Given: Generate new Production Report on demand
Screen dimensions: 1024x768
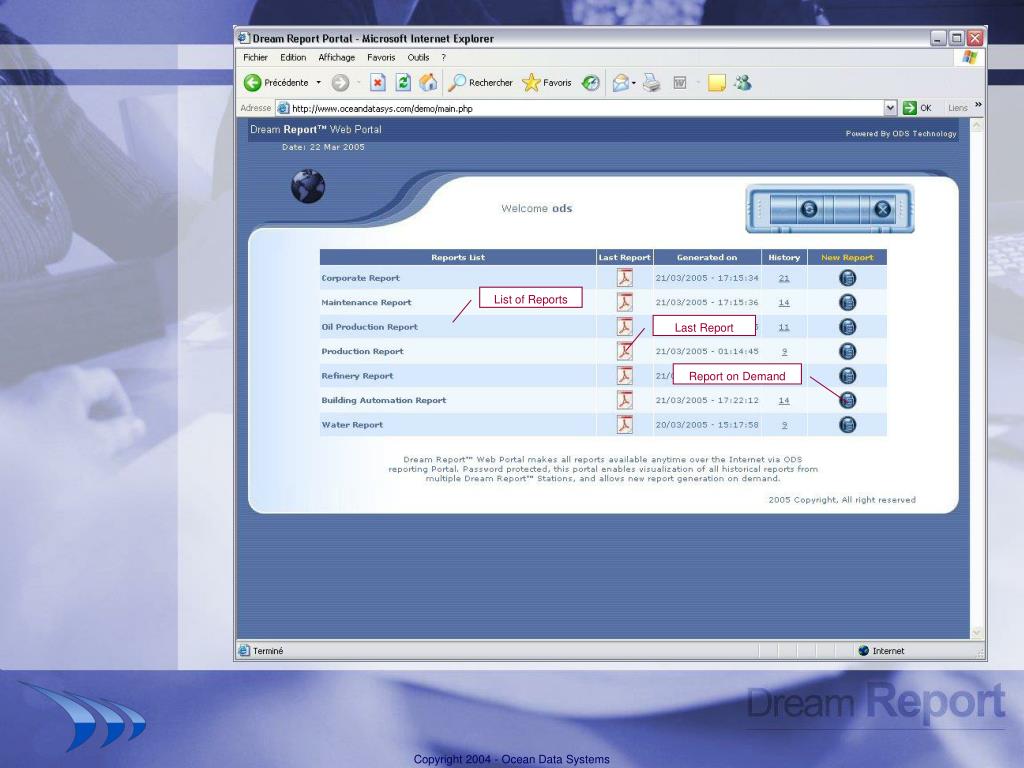Looking at the screenshot, I should click(x=847, y=351).
